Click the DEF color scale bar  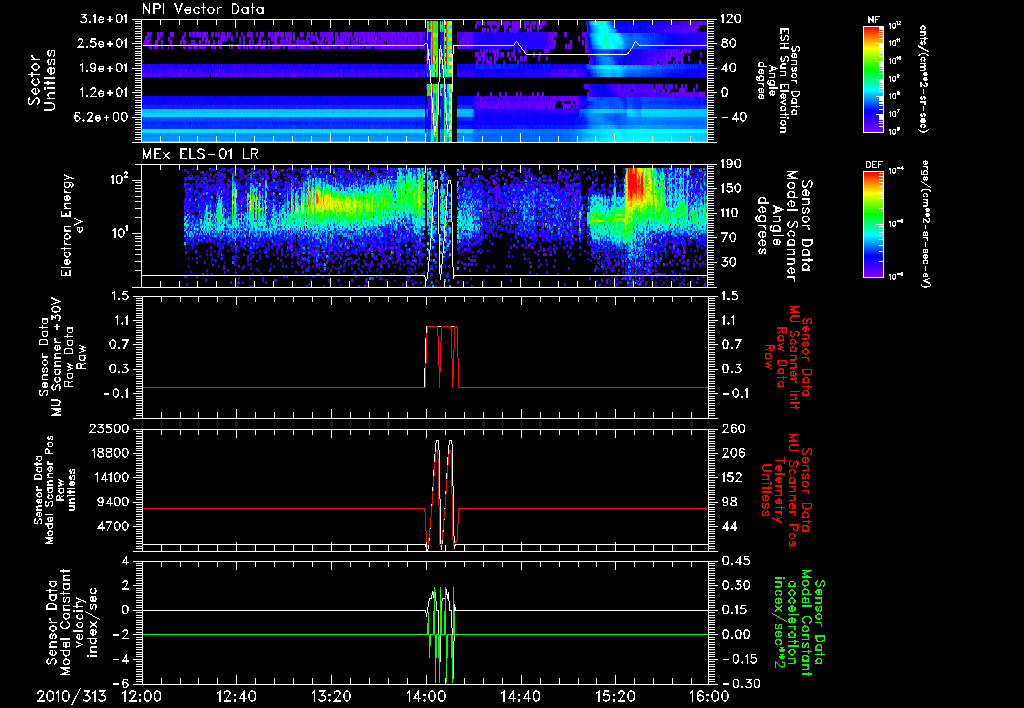pyautogui.click(x=873, y=223)
